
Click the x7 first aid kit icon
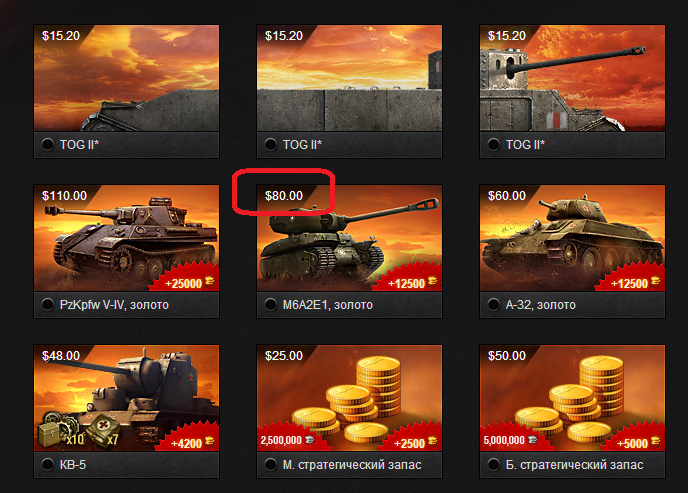[103, 431]
